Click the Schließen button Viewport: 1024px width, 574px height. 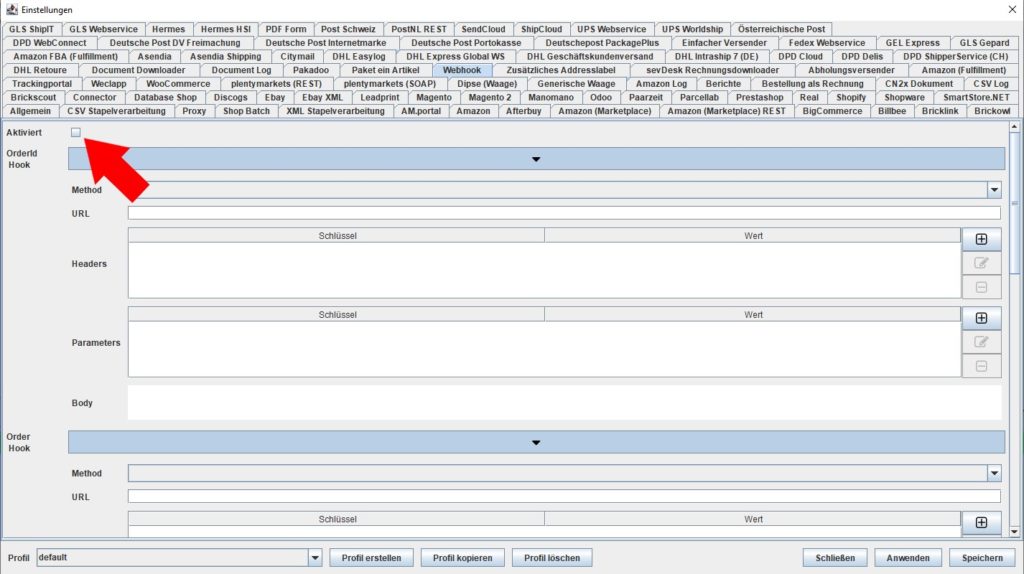coord(835,558)
